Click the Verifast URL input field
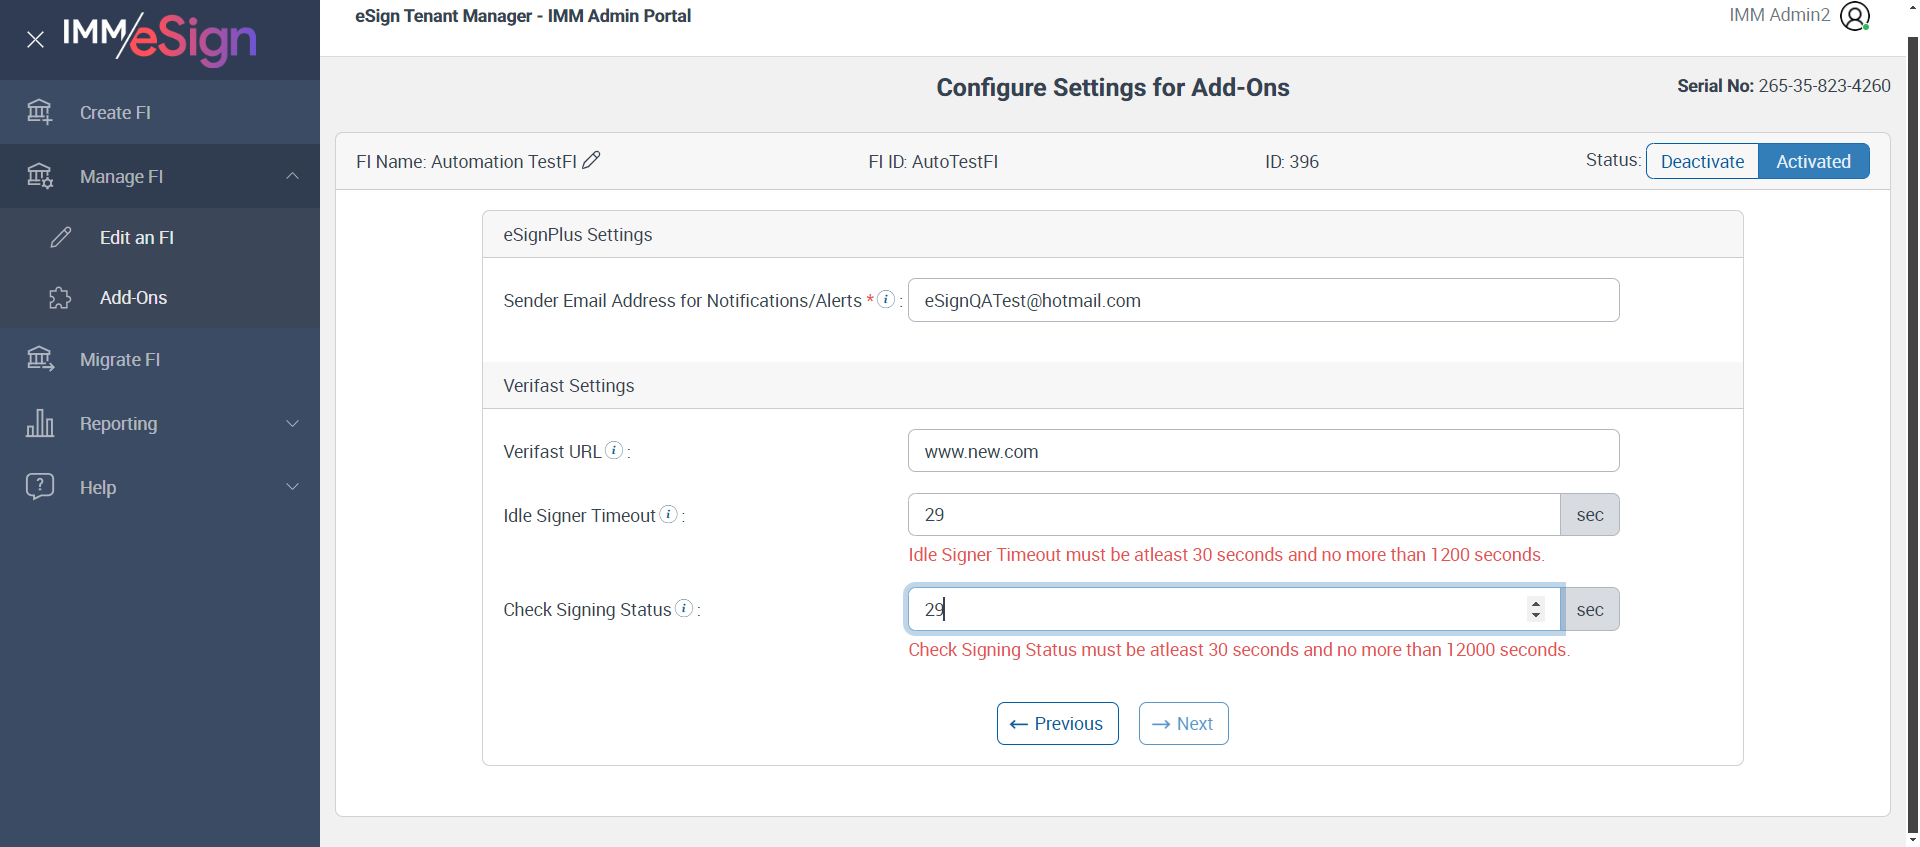1920x847 pixels. [x=1262, y=451]
